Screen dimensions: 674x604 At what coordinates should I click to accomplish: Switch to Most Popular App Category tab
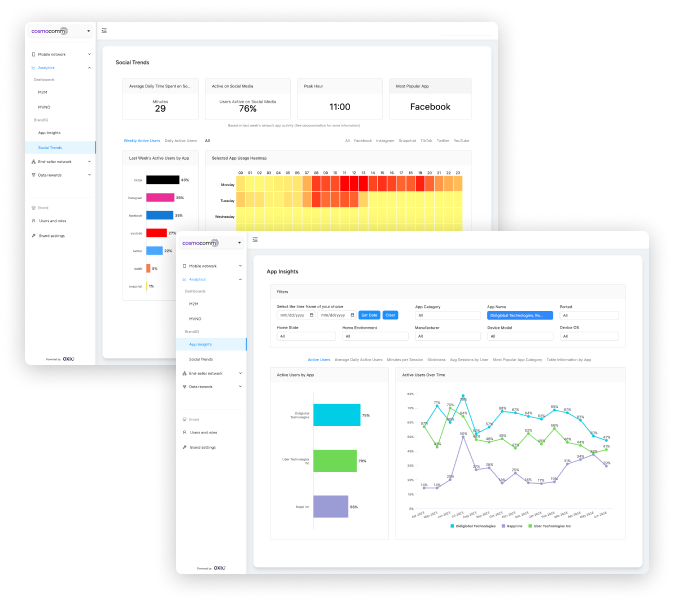(517, 359)
